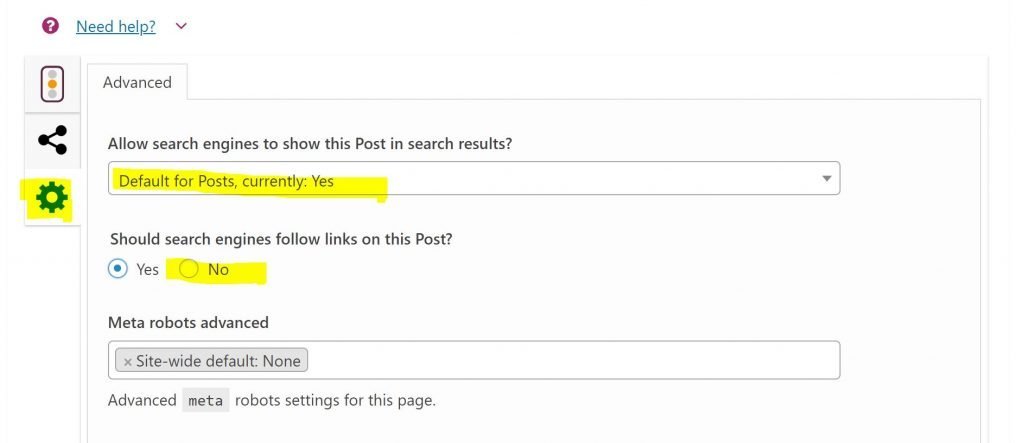This screenshot has height=443, width=1024.
Task: Click the Yes label text next to radio
Action: click(x=148, y=269)
